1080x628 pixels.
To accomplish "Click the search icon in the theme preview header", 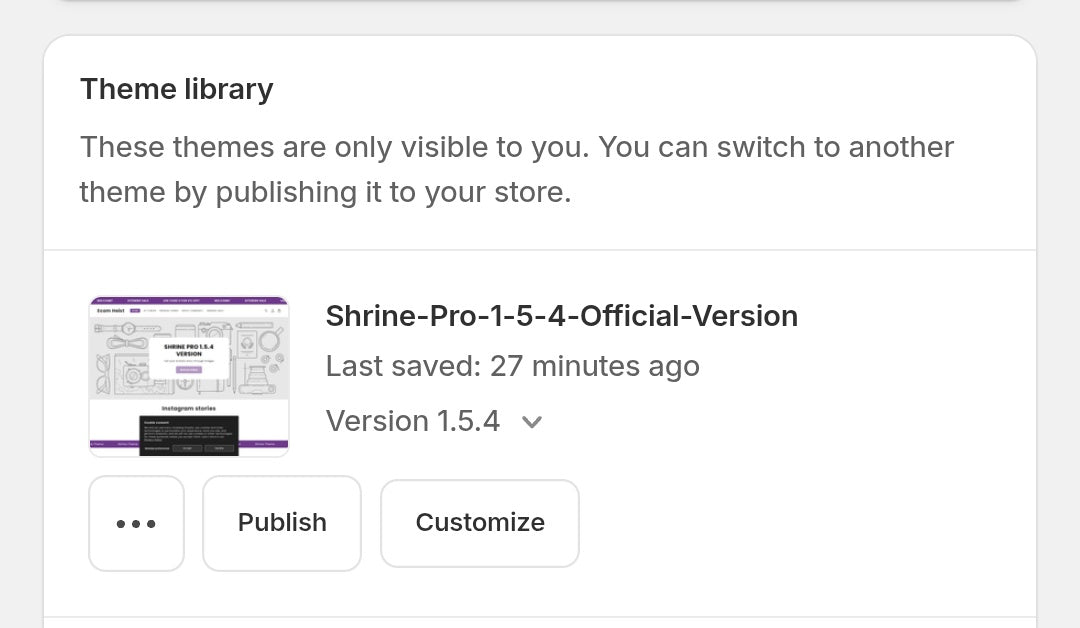I will (x=267, y=310).
